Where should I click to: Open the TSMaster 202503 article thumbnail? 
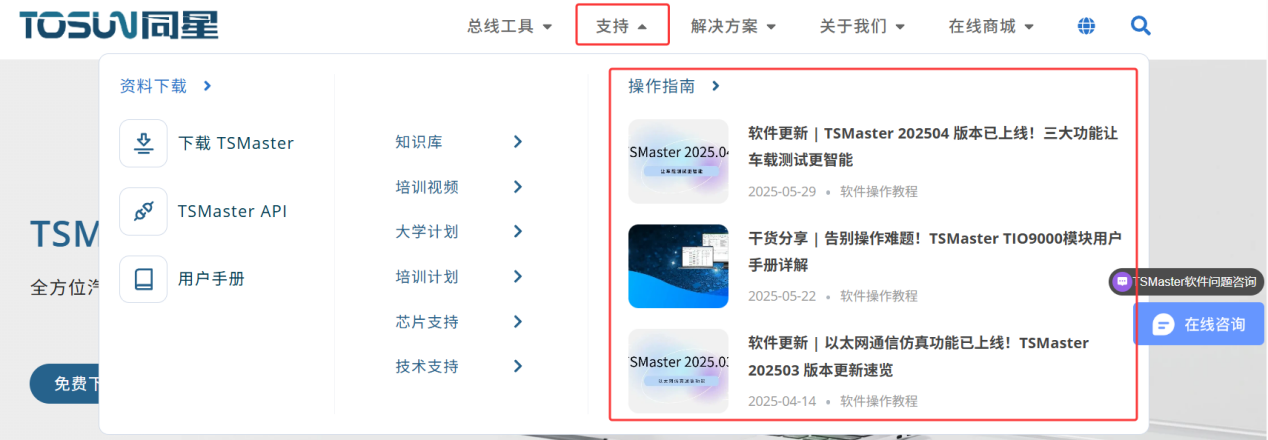click(x=678, y=371)
